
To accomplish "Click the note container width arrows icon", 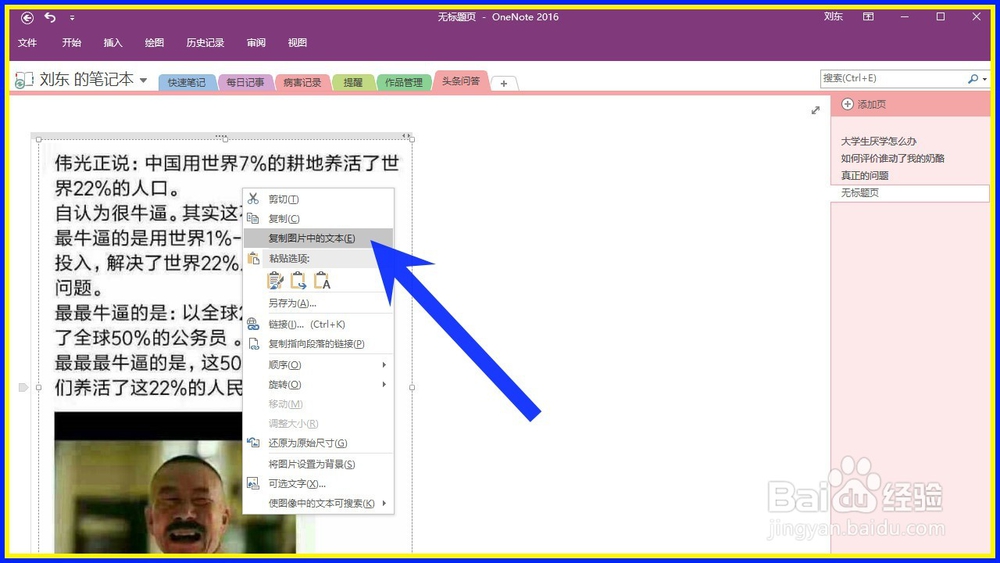I will [406, 136].
